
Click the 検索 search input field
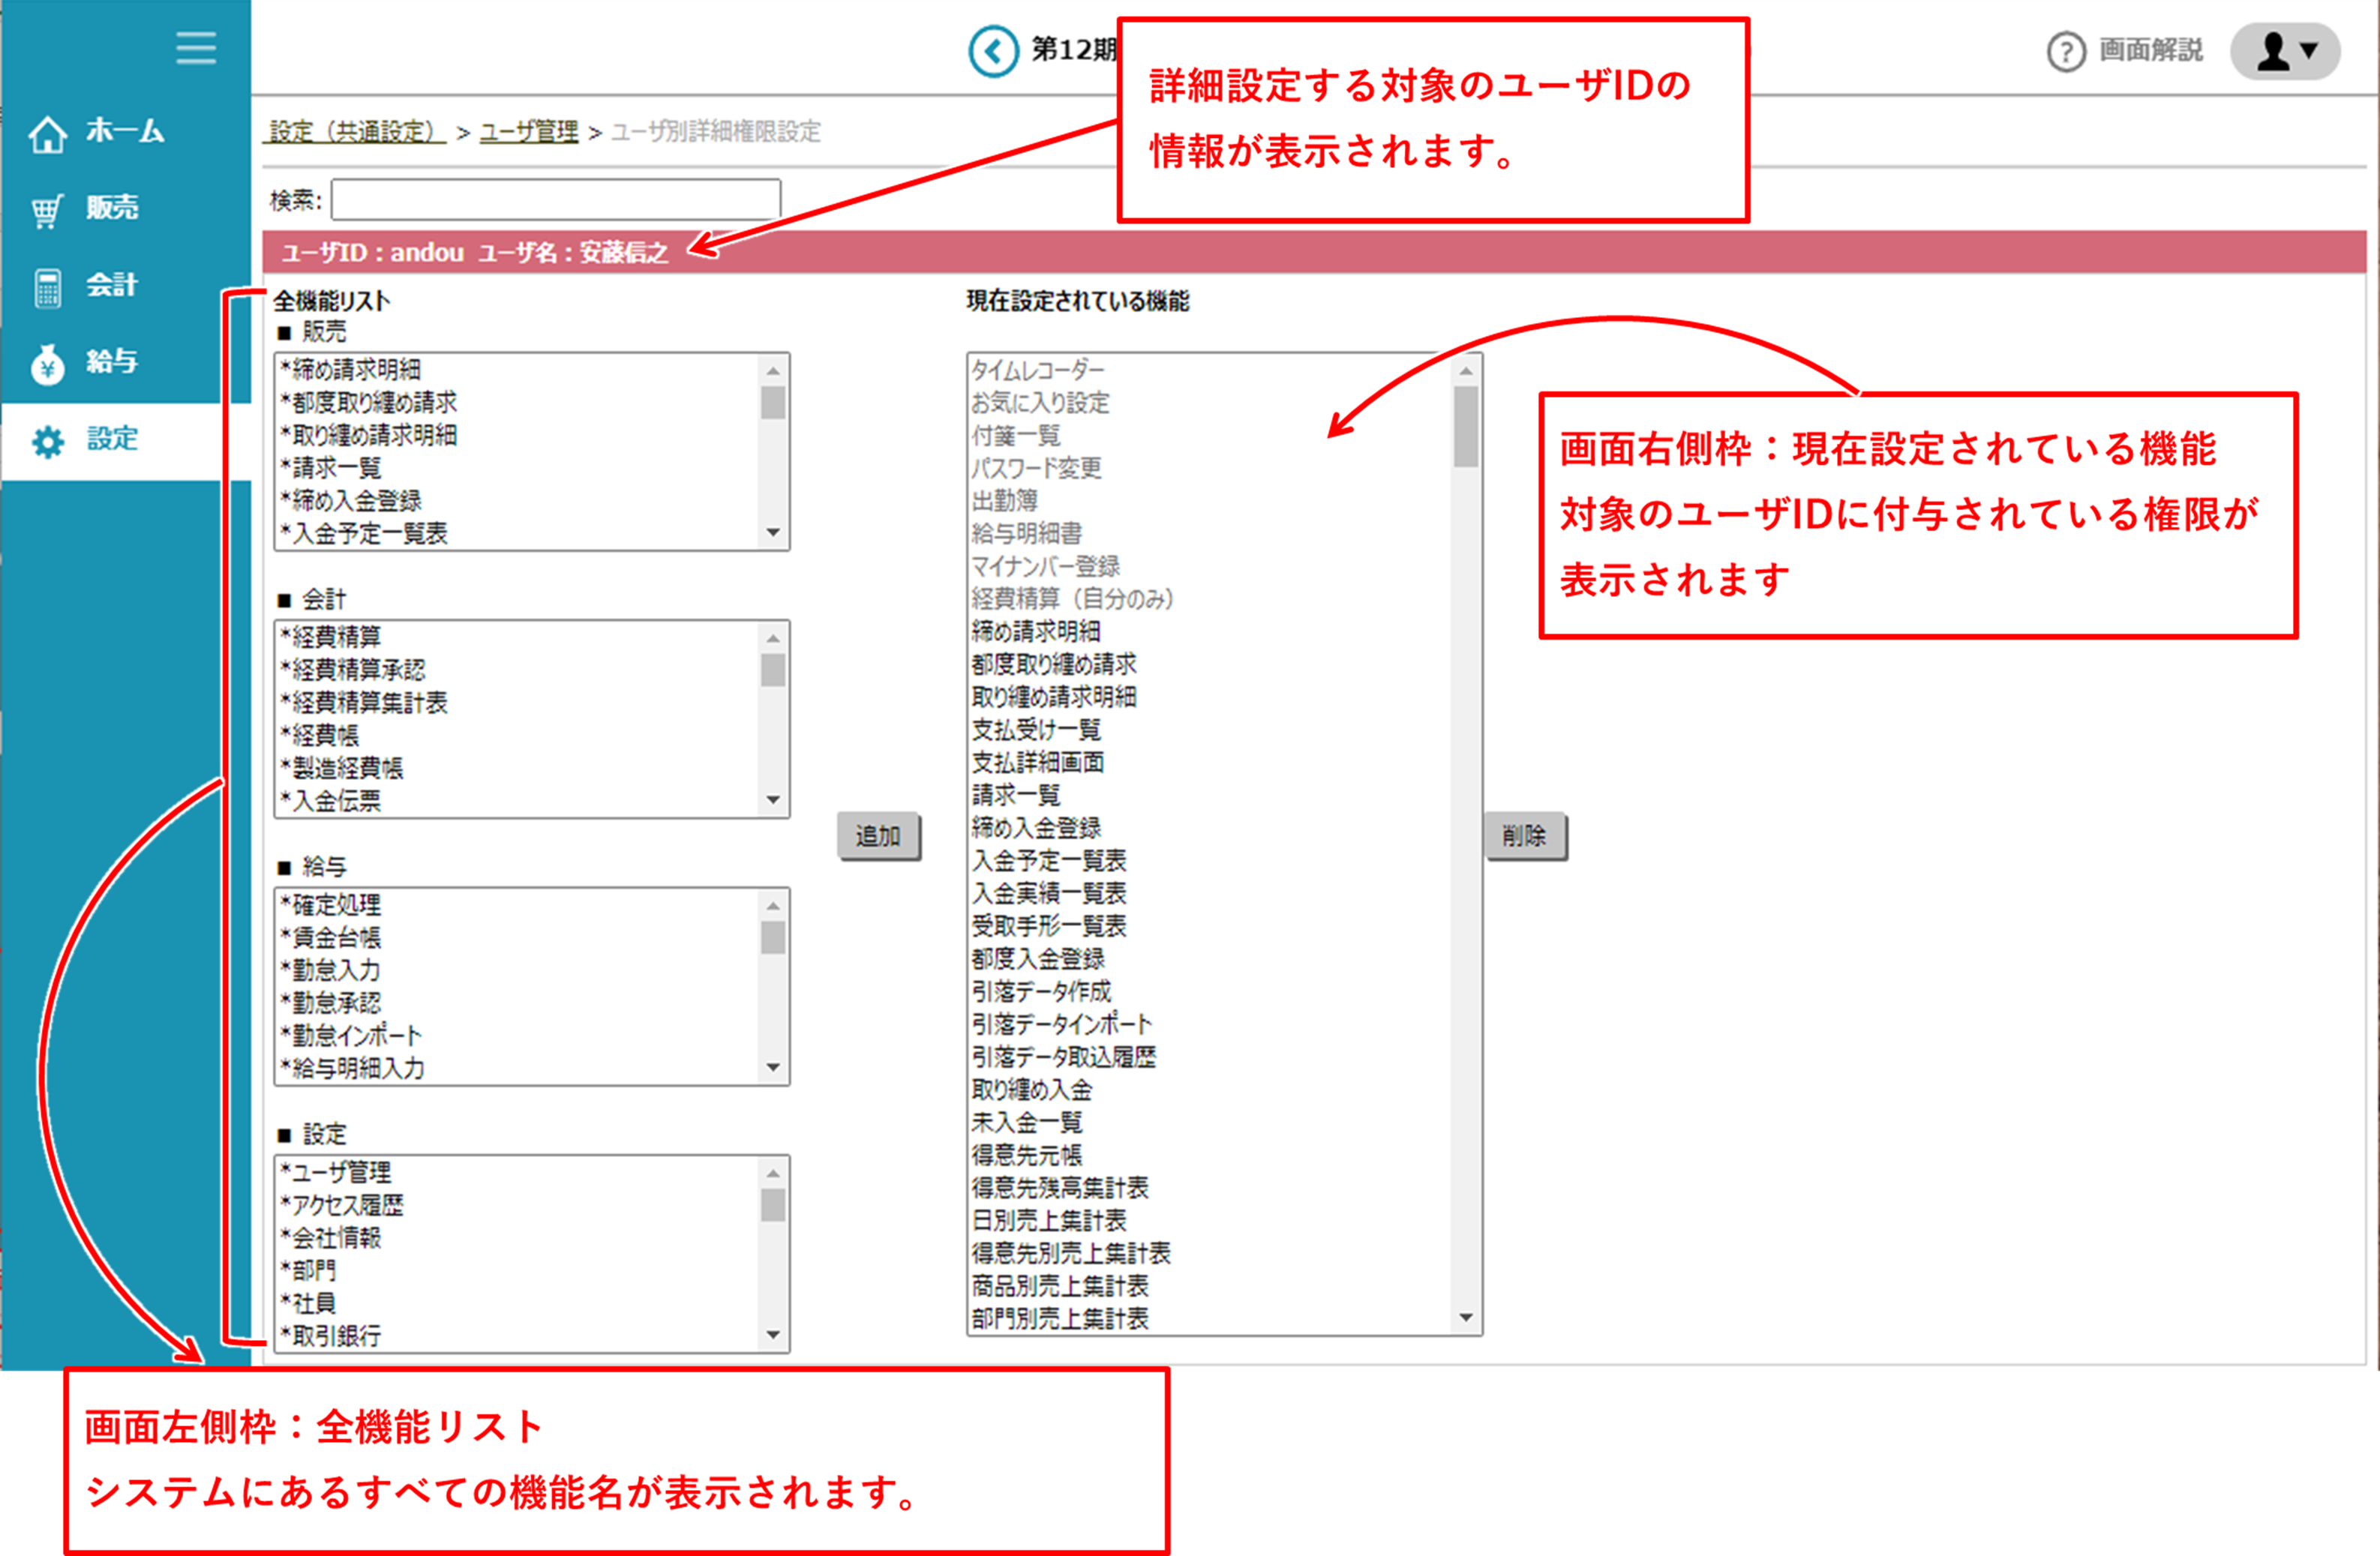click(x=556, y=199)
